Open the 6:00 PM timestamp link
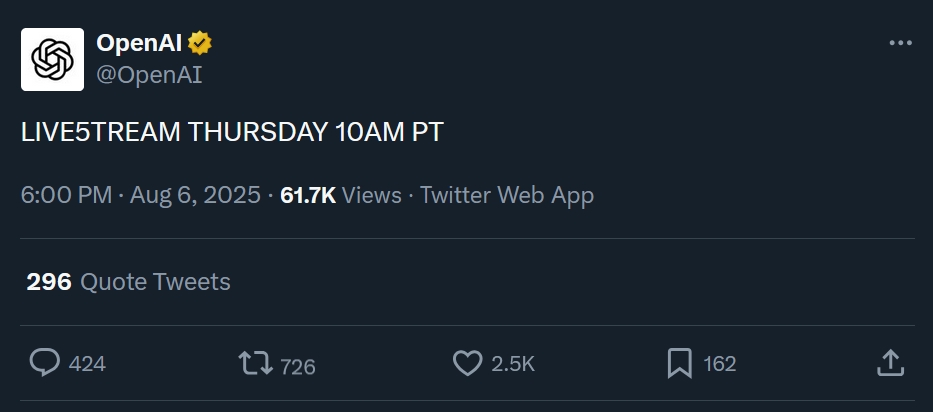This screenshot has width=933, height=412. pyautogui.click(x=66, y=195)
